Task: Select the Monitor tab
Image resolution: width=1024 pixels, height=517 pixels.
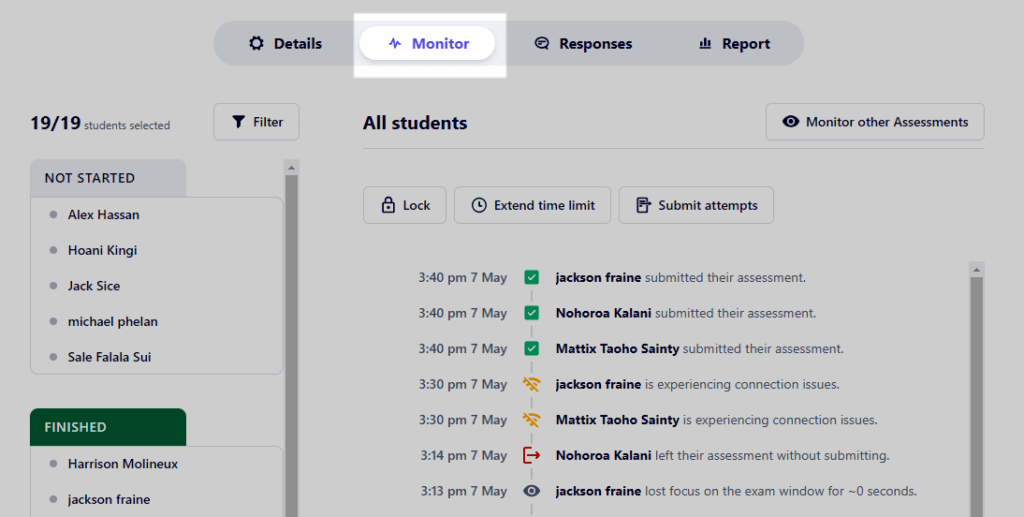Action: pos(428,44)
